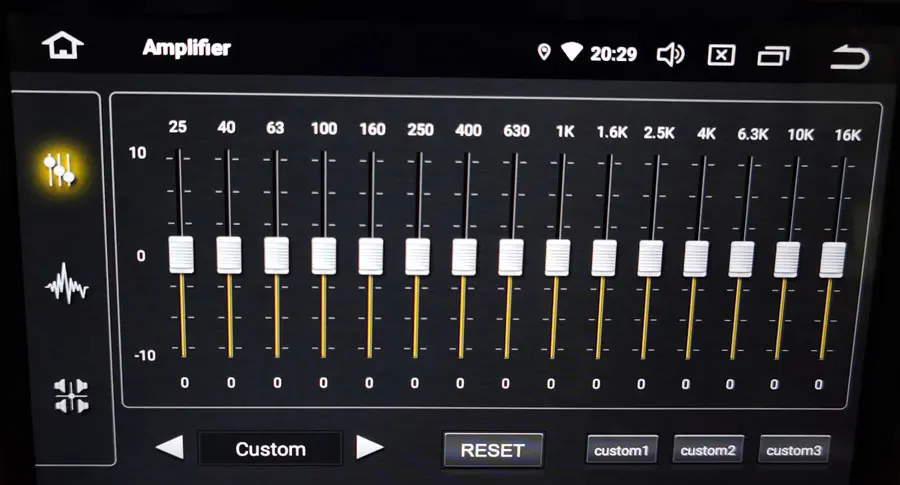
Task: Click the 25 Hz slider handle
Action: tap(181, 255)
